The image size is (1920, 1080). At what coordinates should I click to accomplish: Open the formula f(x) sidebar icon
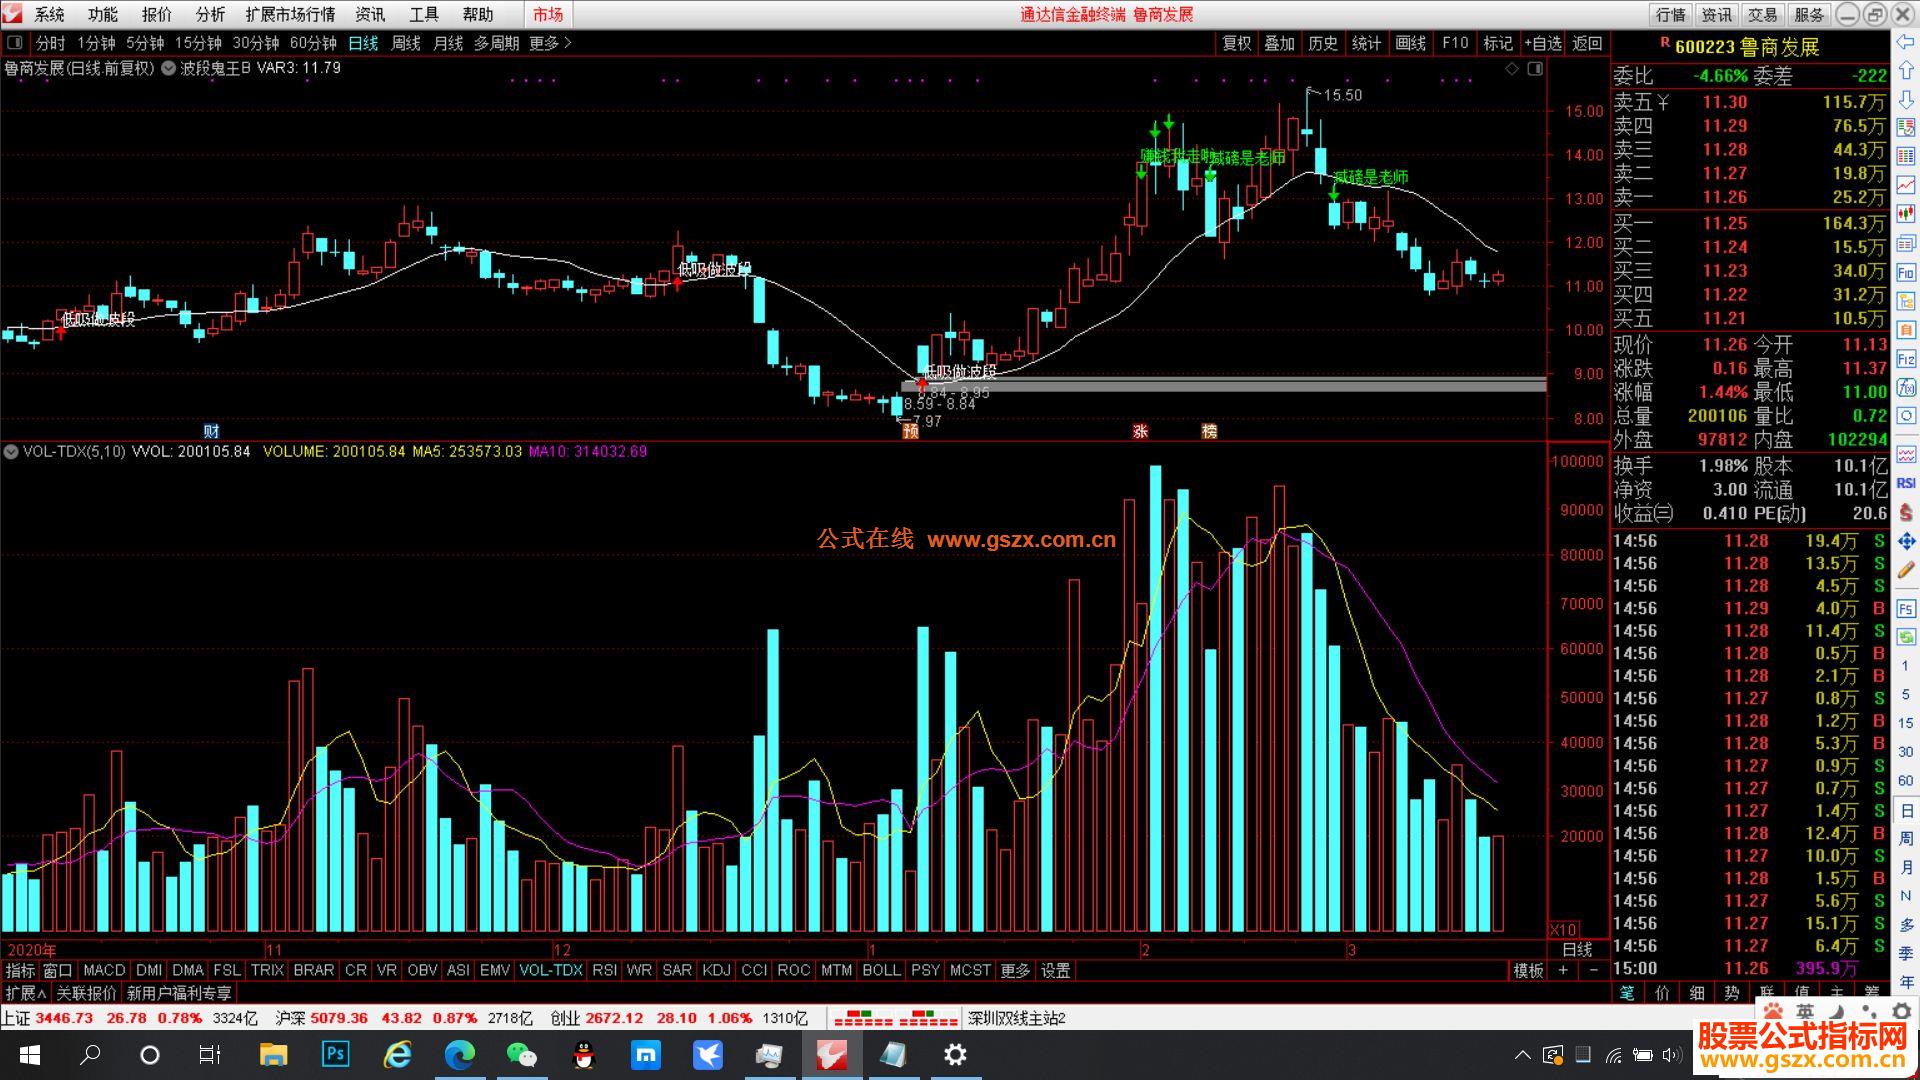1906,387
